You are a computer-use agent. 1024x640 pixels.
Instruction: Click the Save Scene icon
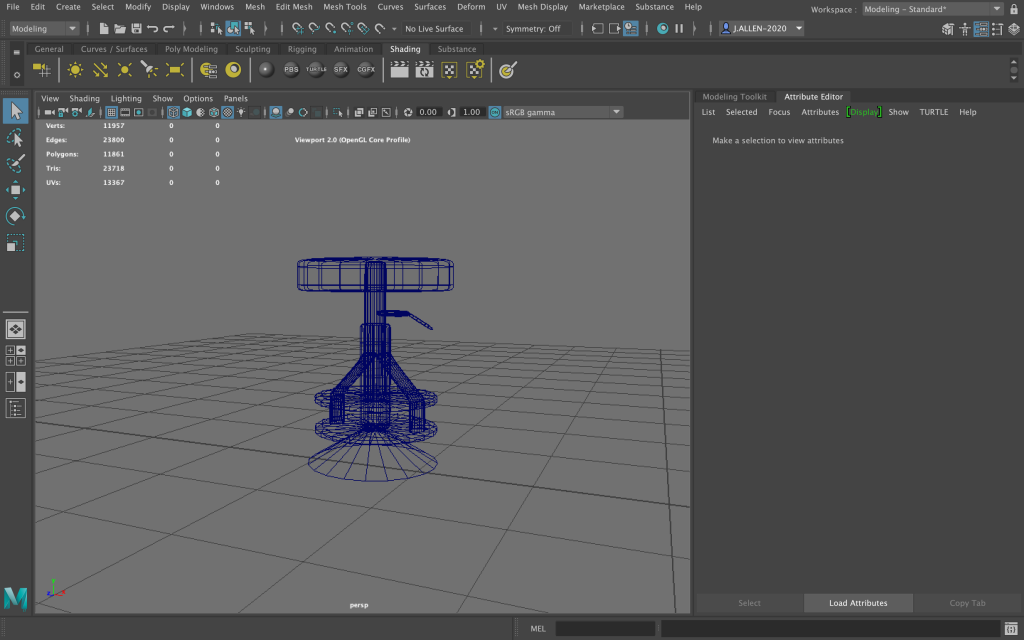135,29
